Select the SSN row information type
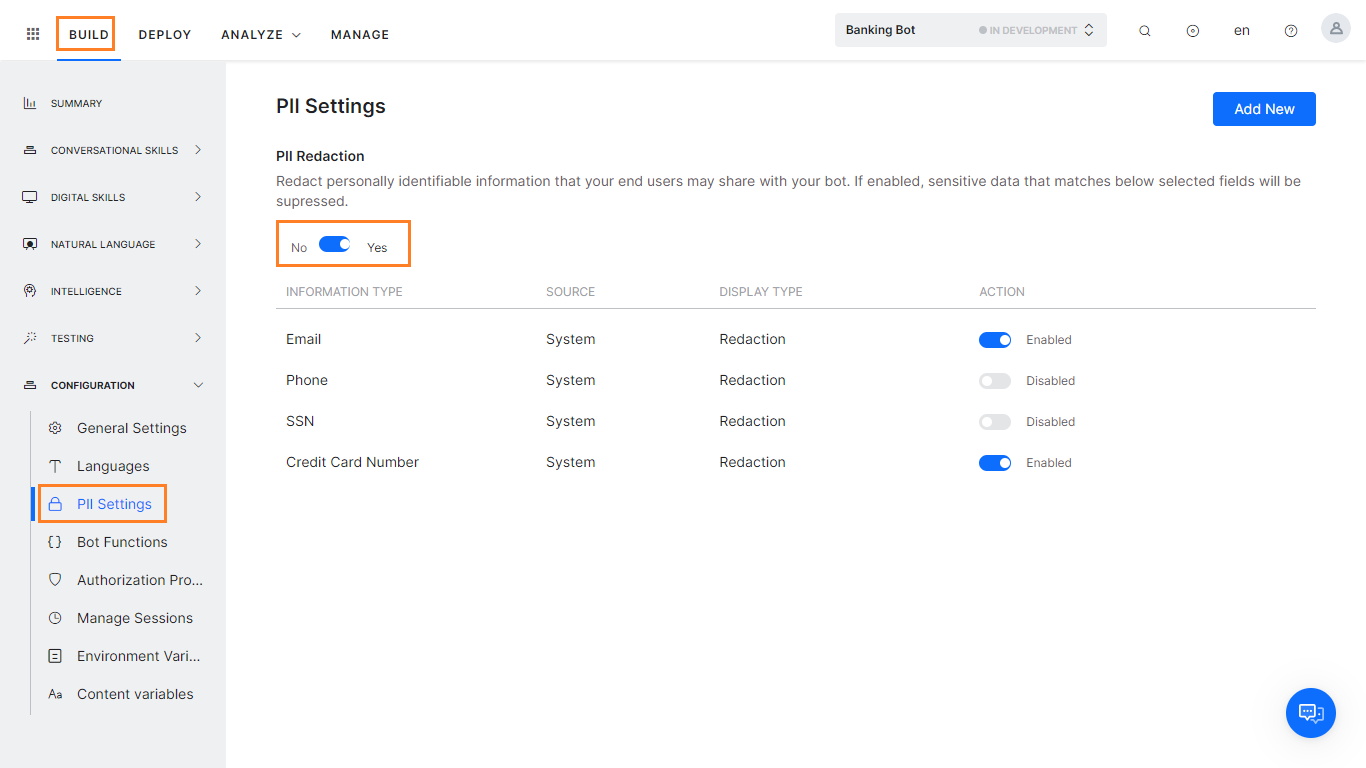1366x768 pixels. click(300, 421)
